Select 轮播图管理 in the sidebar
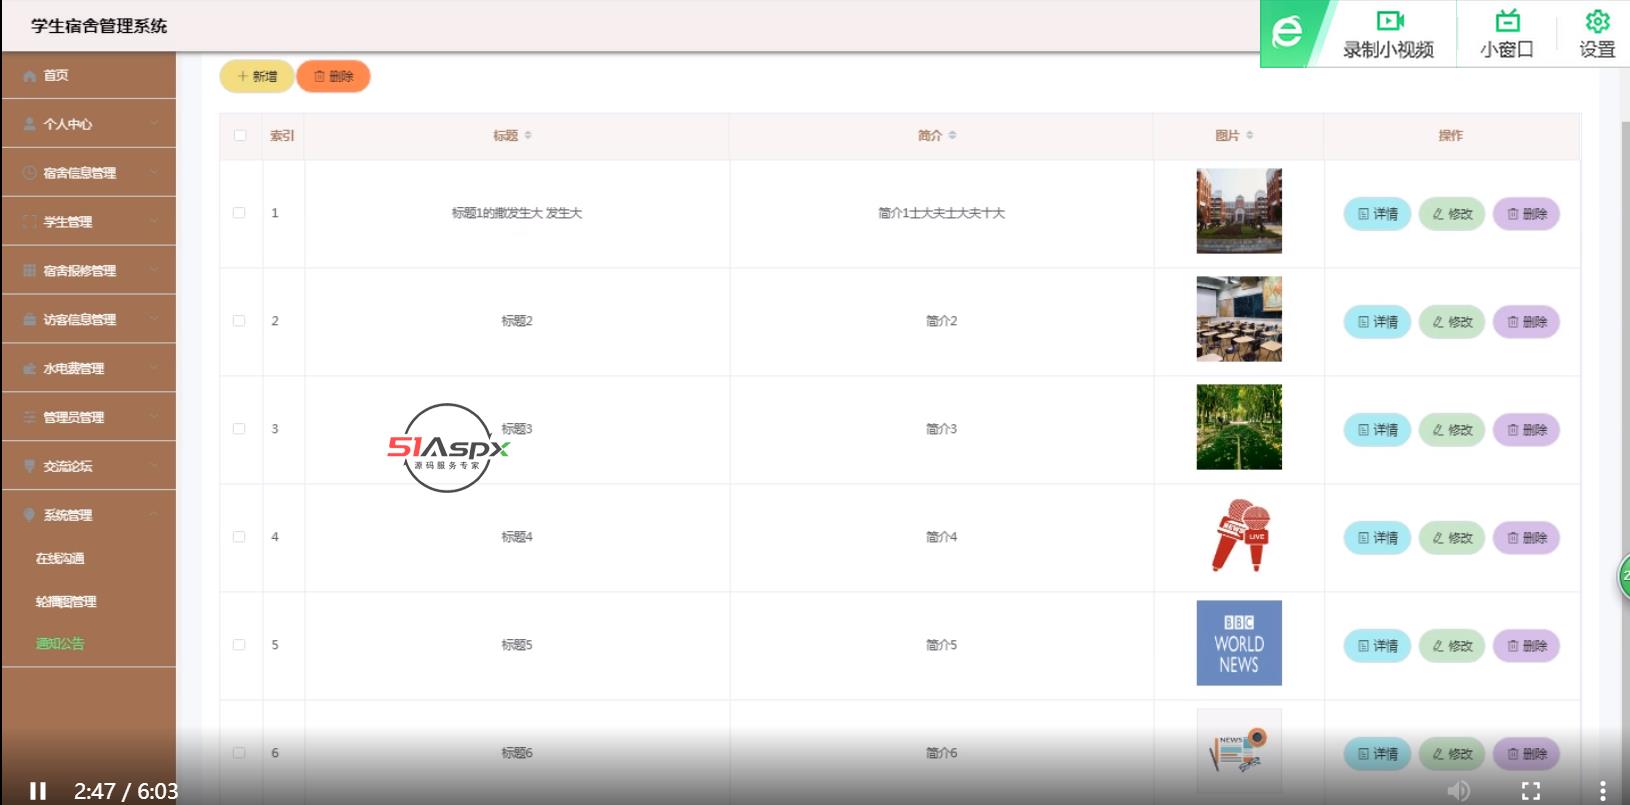The height and width of the screenshot is (805, 1630). click(66, 602)
